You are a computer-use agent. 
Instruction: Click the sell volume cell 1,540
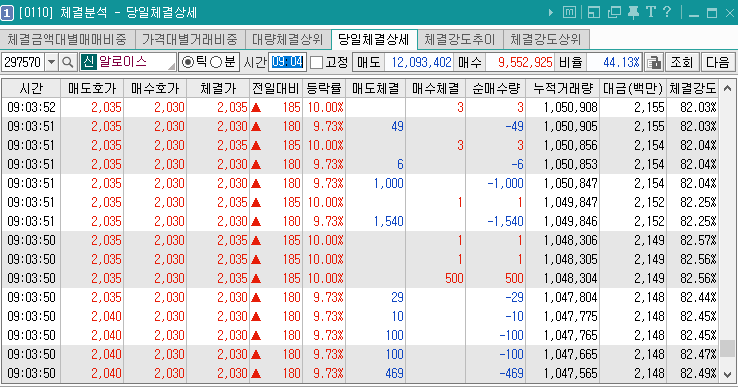pos(376,221)
